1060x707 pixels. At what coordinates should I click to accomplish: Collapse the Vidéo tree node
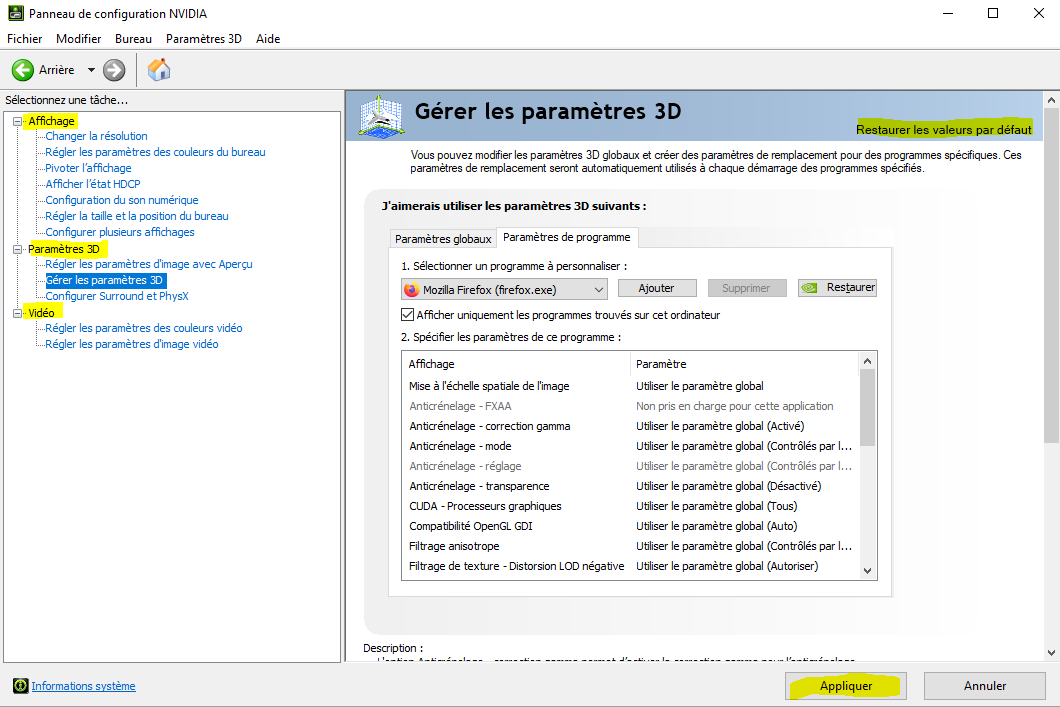point(18,313)
